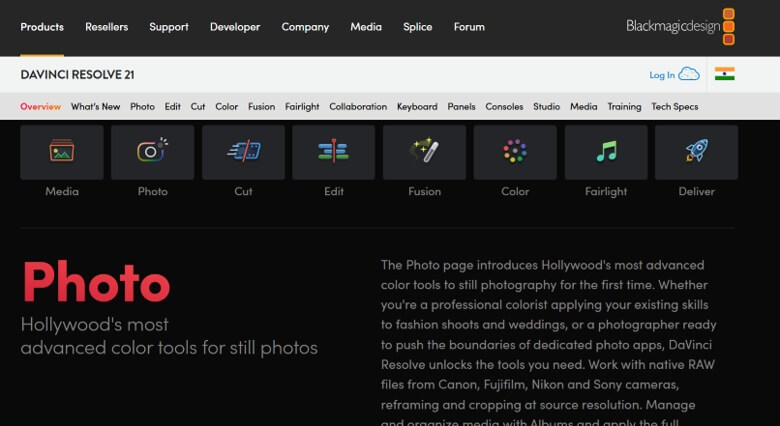Switch to the What's New tab
The height and width of the screenshot is (426, 780).
click(x=95, y=106)
